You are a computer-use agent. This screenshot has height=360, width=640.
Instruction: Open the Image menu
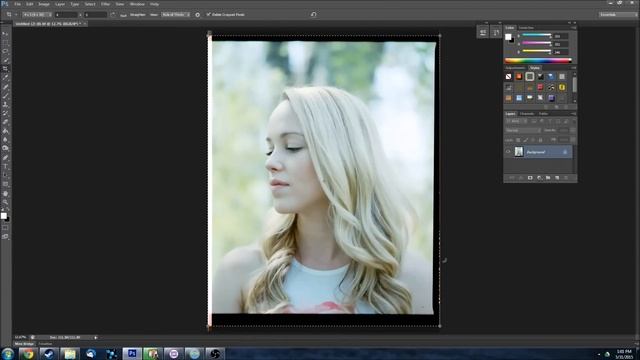tap(44, 4)
